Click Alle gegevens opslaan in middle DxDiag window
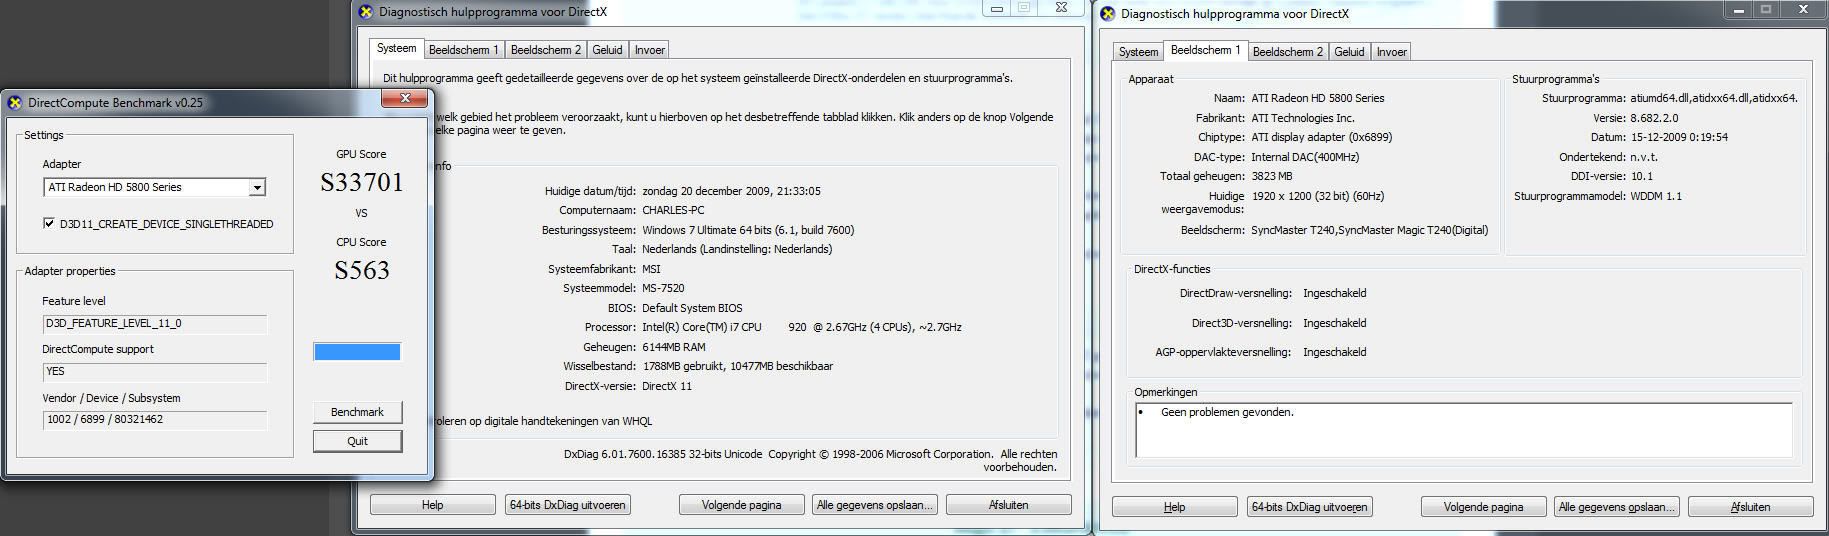Screen dimensions: 1829x536 (x=874, y=505)
